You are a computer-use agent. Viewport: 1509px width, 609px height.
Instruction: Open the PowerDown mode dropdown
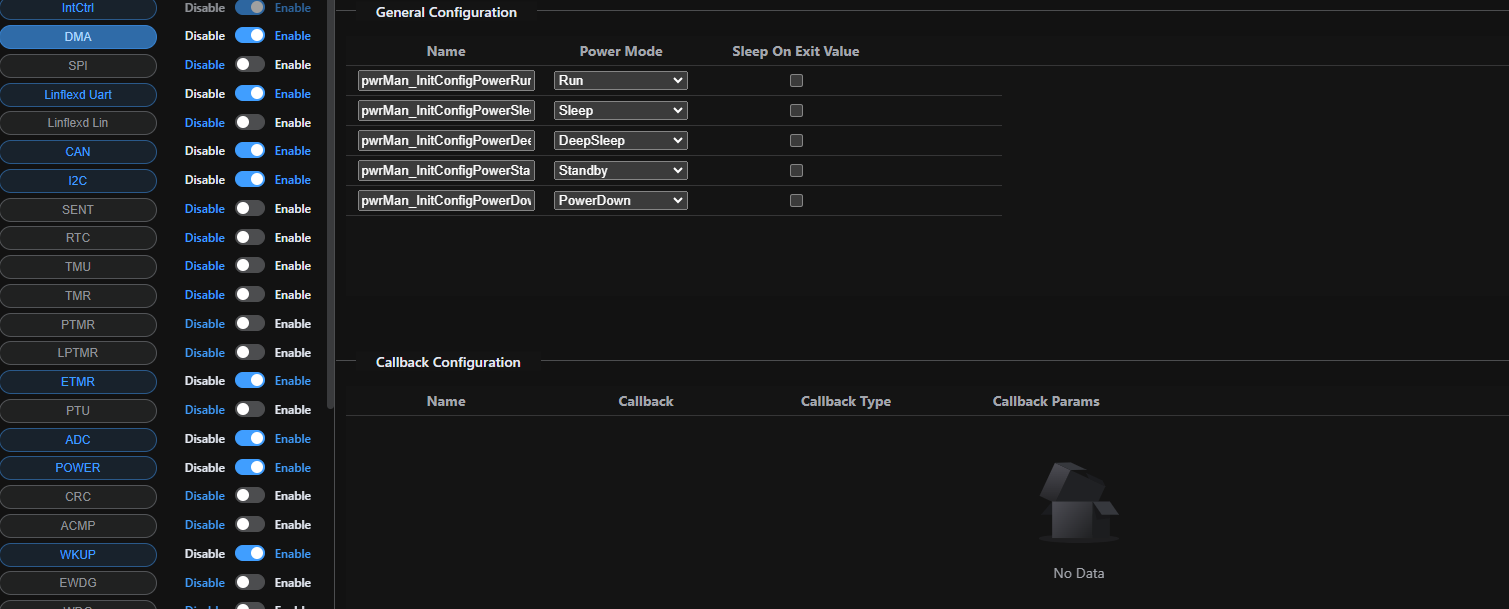click(620, 201)
